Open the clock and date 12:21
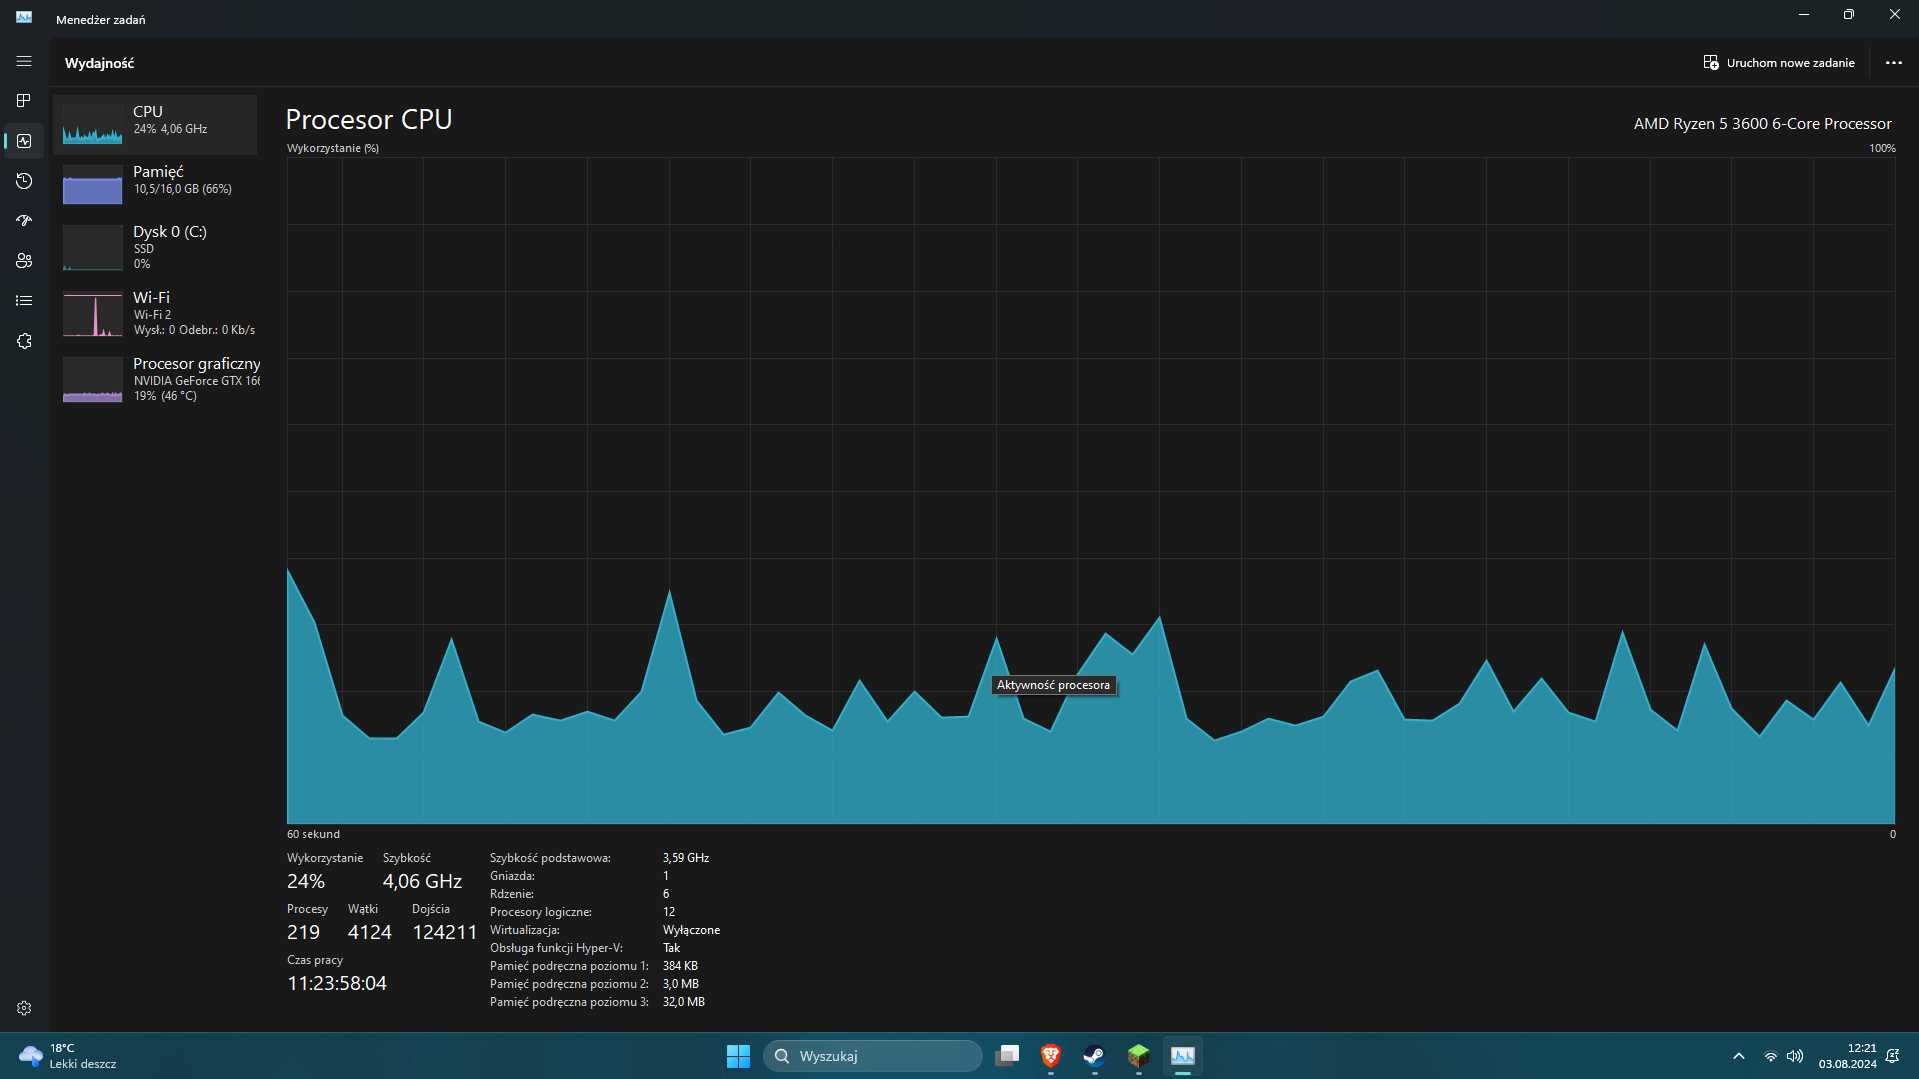 click(x=1847, y=1056)
